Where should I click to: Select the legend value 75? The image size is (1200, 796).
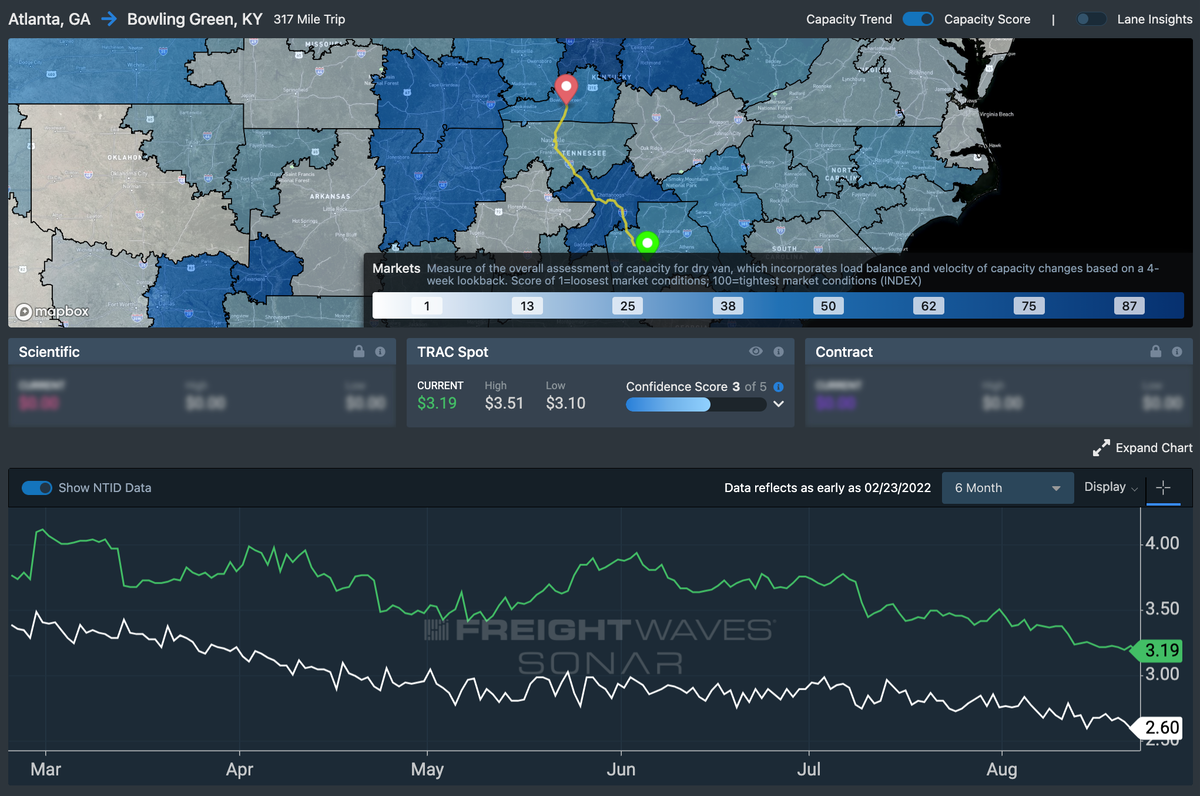point(1029,306)
